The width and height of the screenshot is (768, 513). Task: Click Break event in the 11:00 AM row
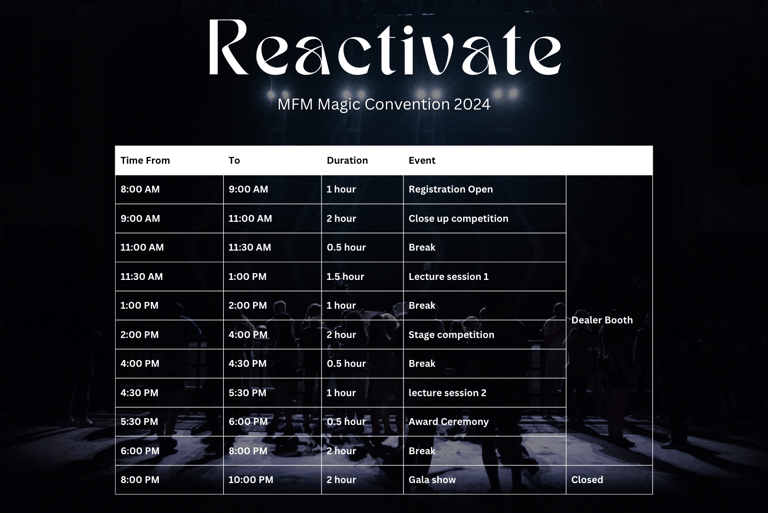pyautogui.click(x=484, y=247)
